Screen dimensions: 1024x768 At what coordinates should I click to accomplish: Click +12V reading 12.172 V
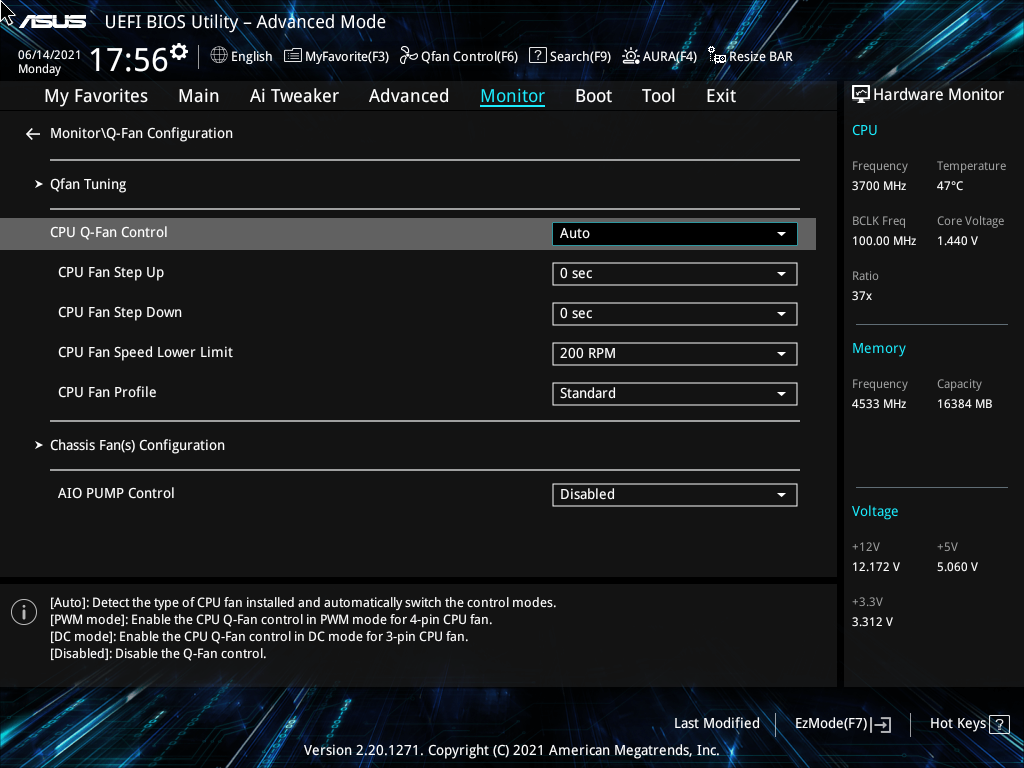coord(876,567)
